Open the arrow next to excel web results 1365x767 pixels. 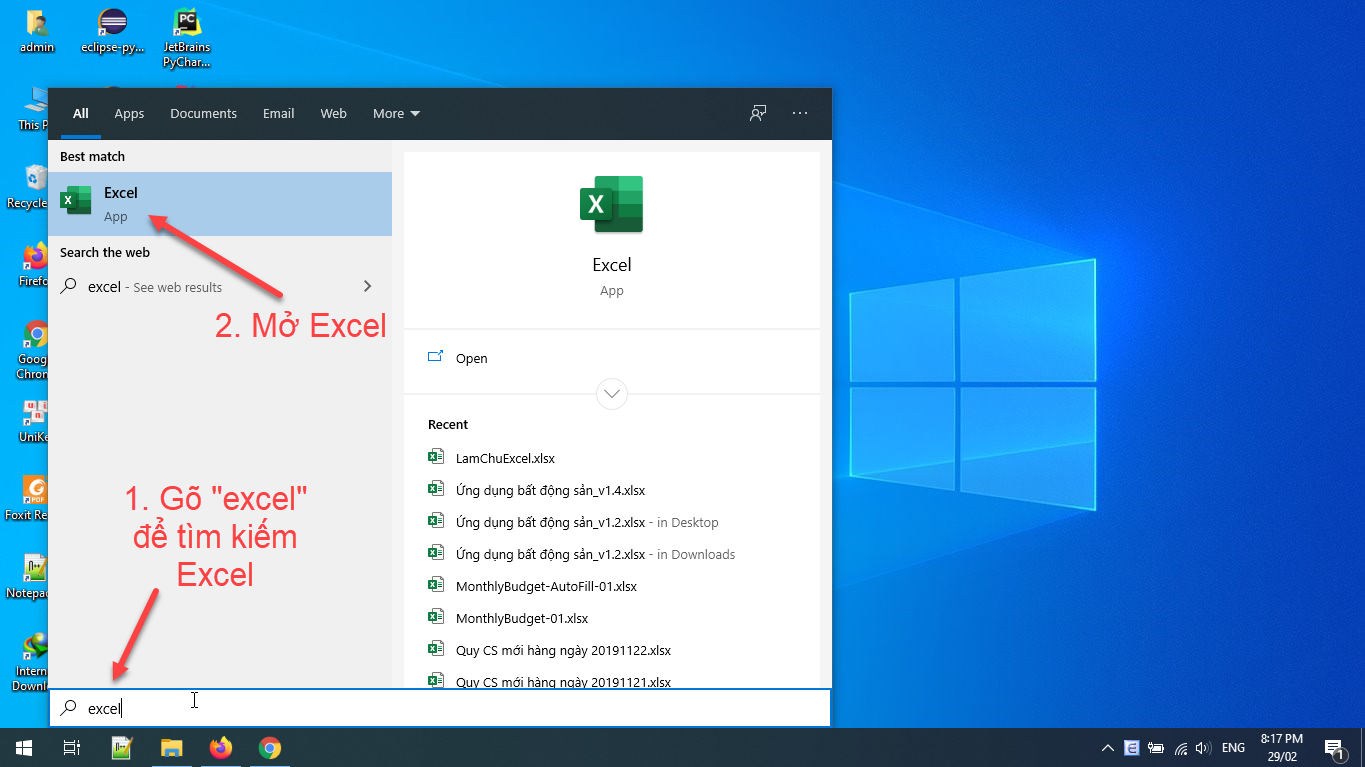(367, 286)
